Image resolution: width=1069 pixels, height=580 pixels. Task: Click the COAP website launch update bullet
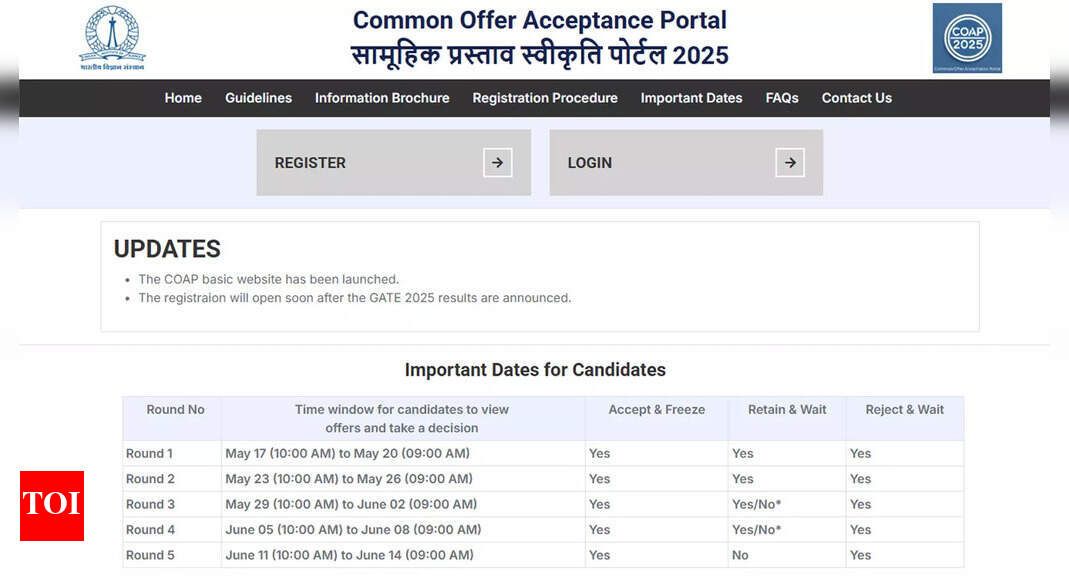268,279
